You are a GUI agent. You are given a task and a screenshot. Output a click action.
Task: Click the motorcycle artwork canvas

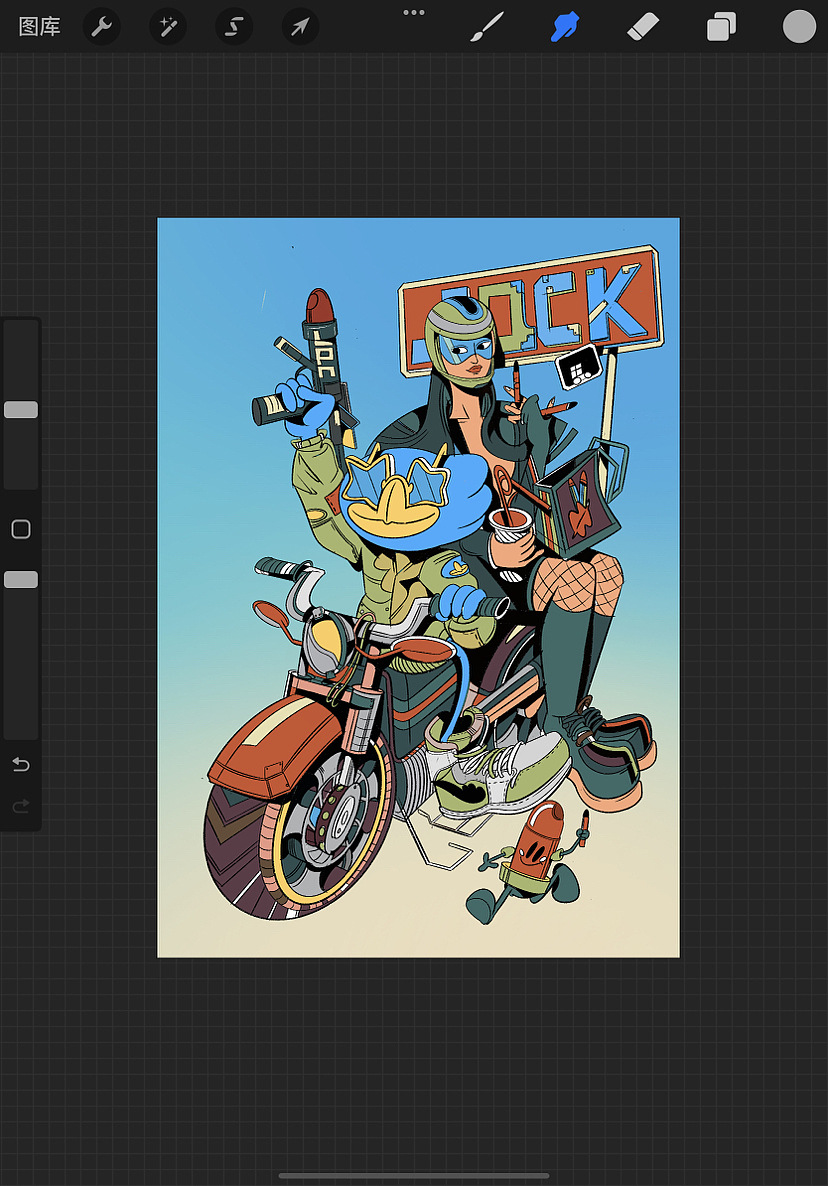coord(418,588)
